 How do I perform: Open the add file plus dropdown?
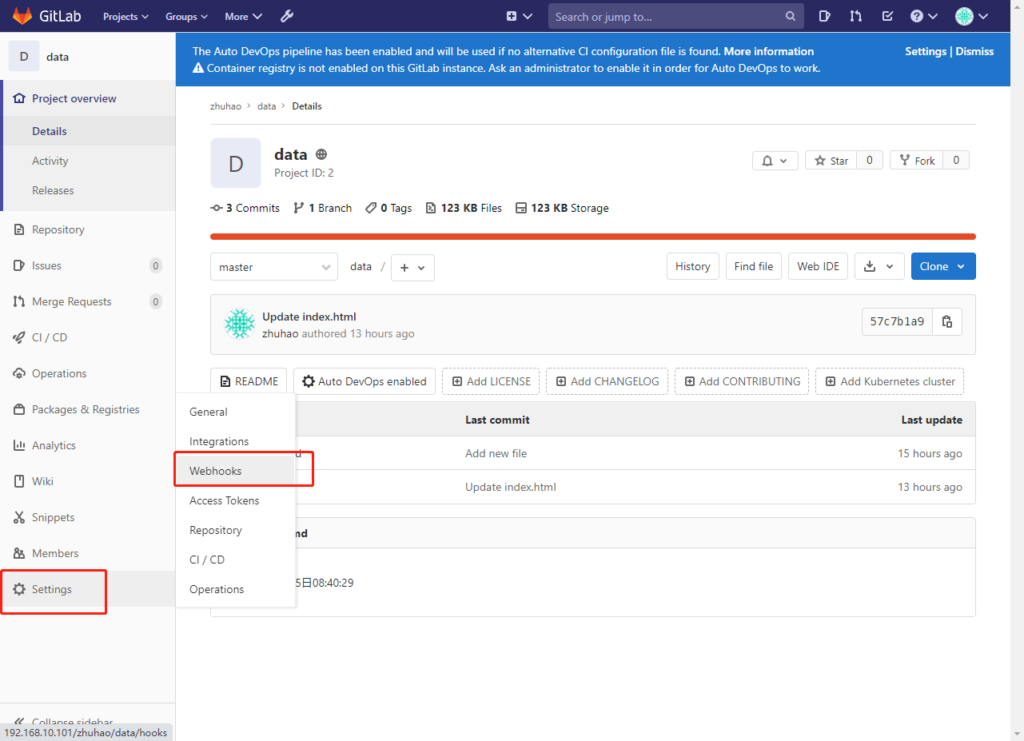point(412,268)
